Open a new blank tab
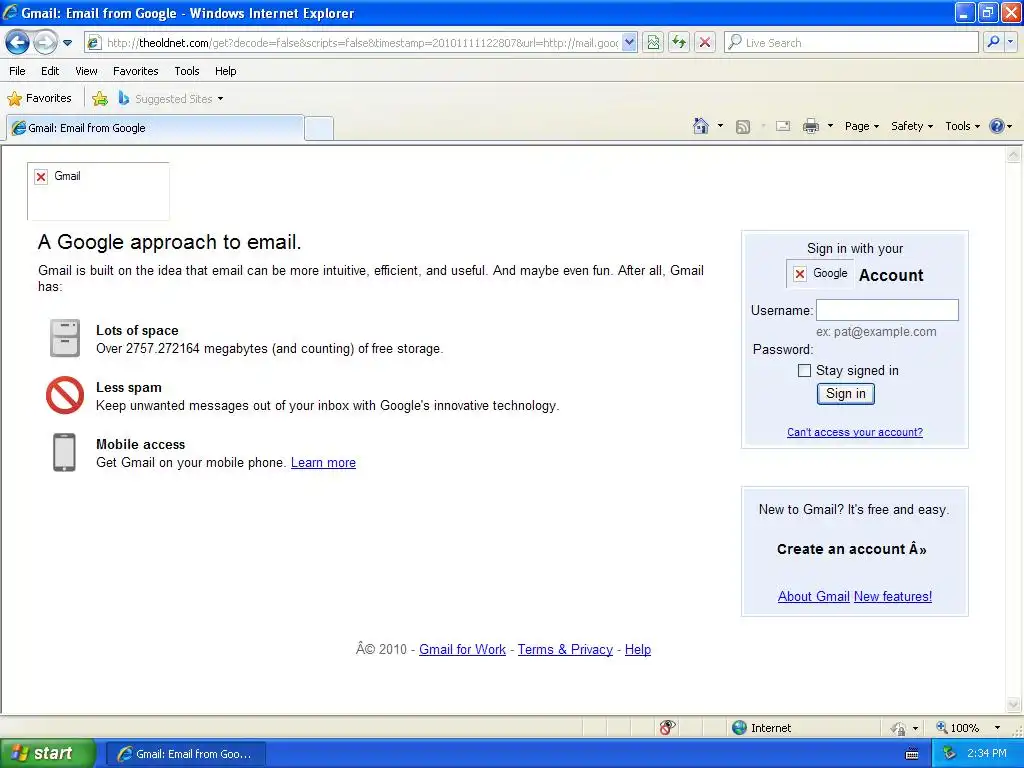Image resolution: width=1024 pixels, height=768 pixels. pos(319,128)
